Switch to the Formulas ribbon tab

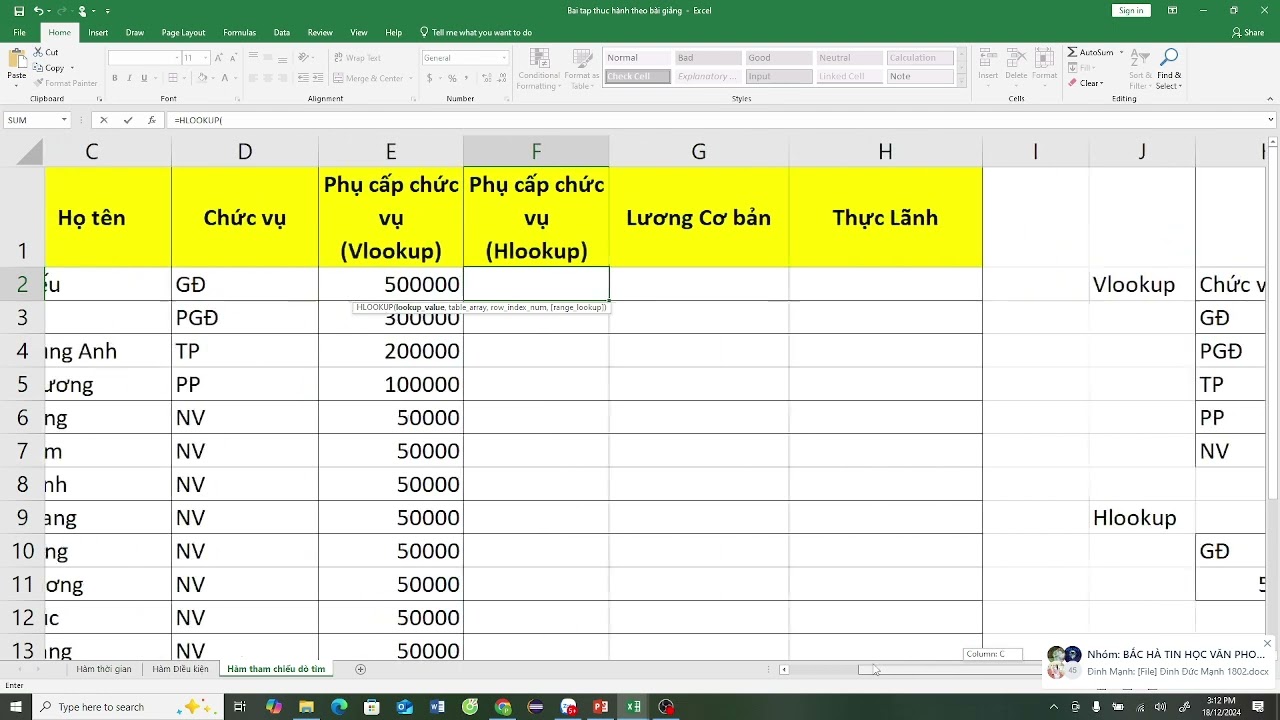point(240,32)
